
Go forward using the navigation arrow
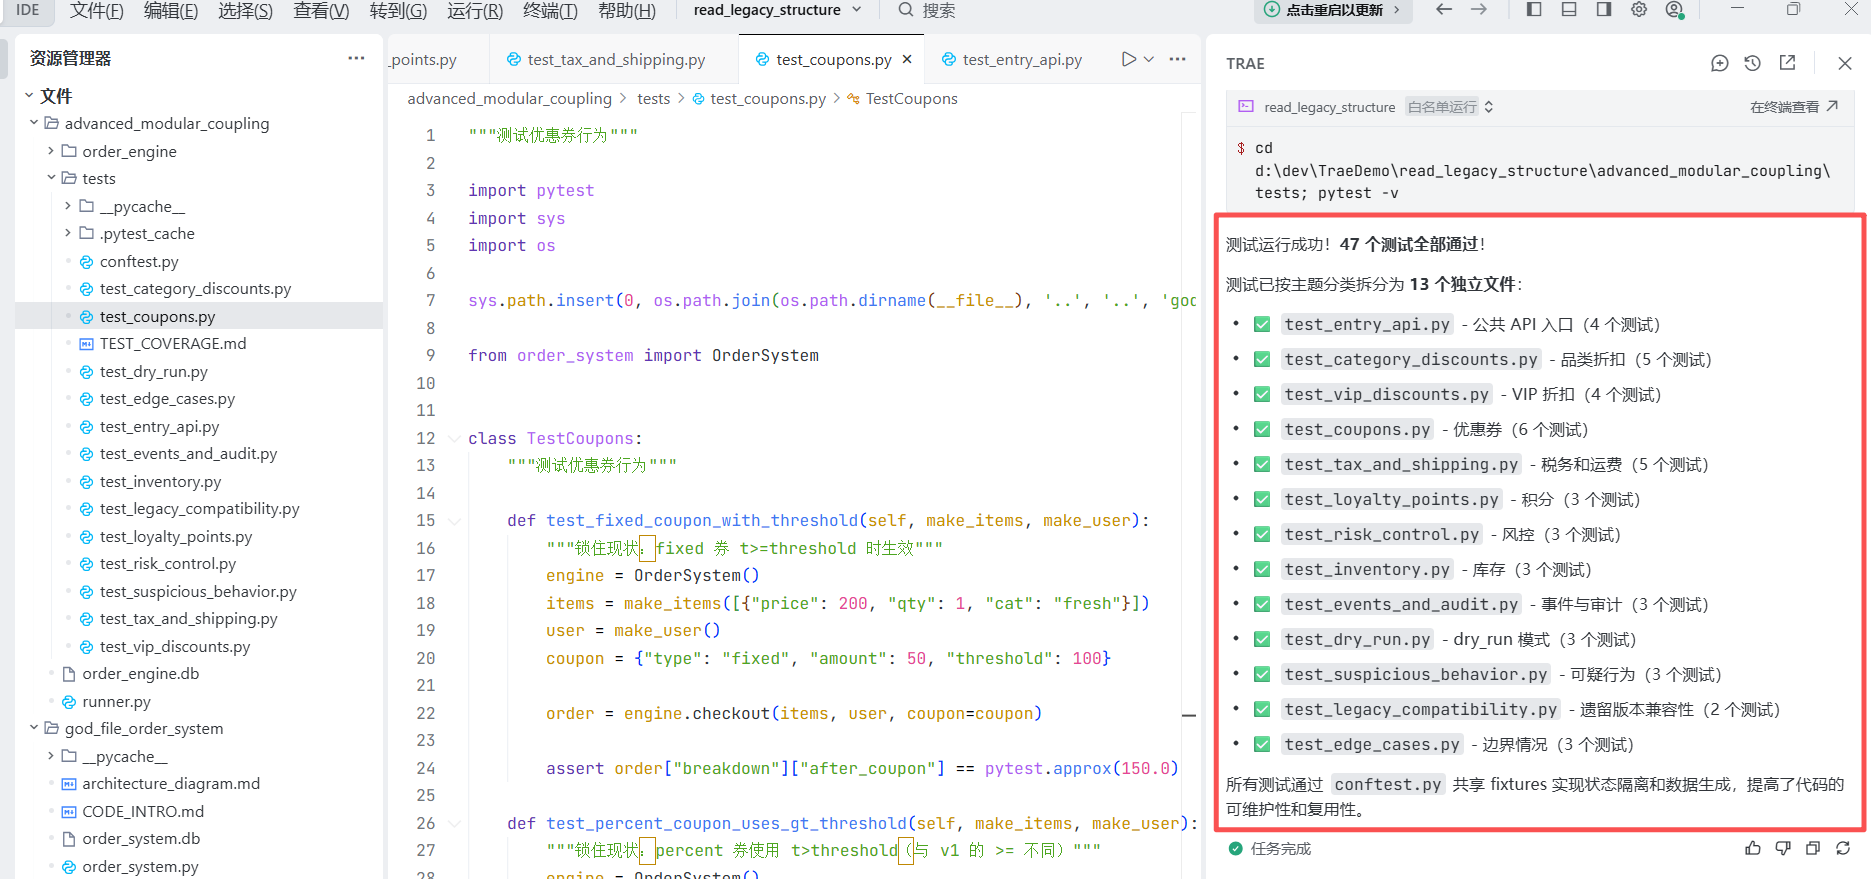click(1478, 10)
